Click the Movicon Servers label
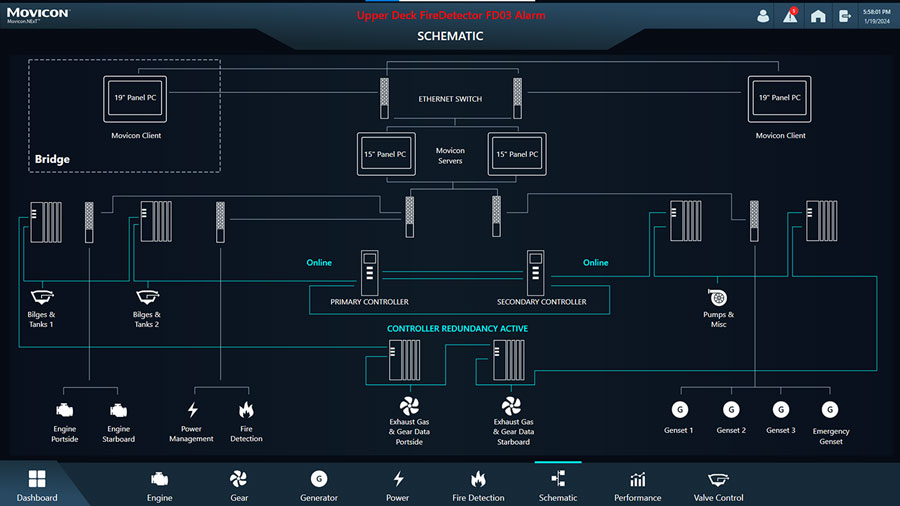 click(450, 155)
